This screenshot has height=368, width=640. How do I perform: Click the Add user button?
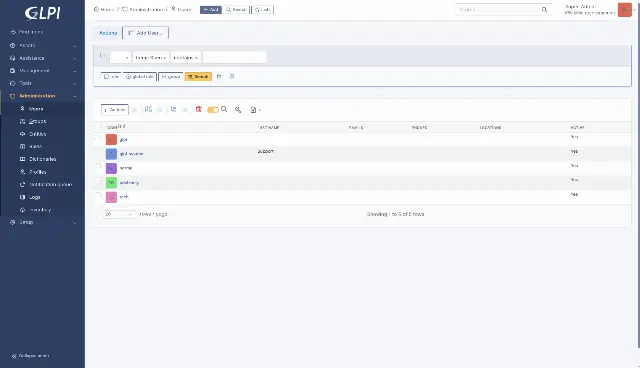tap(146, 33)
